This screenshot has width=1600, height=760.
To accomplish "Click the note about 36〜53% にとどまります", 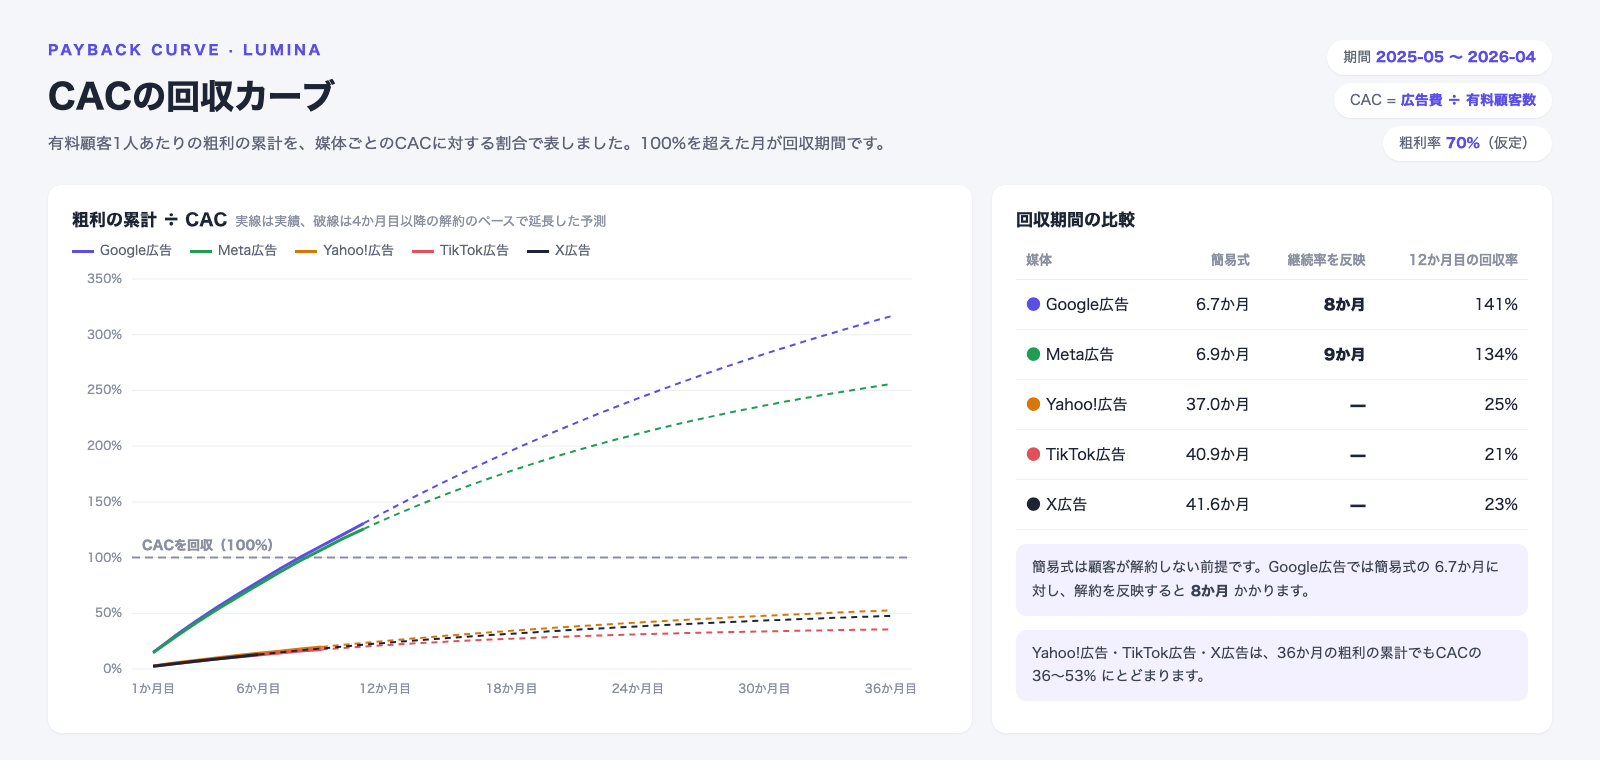I will coord(1272,665).
